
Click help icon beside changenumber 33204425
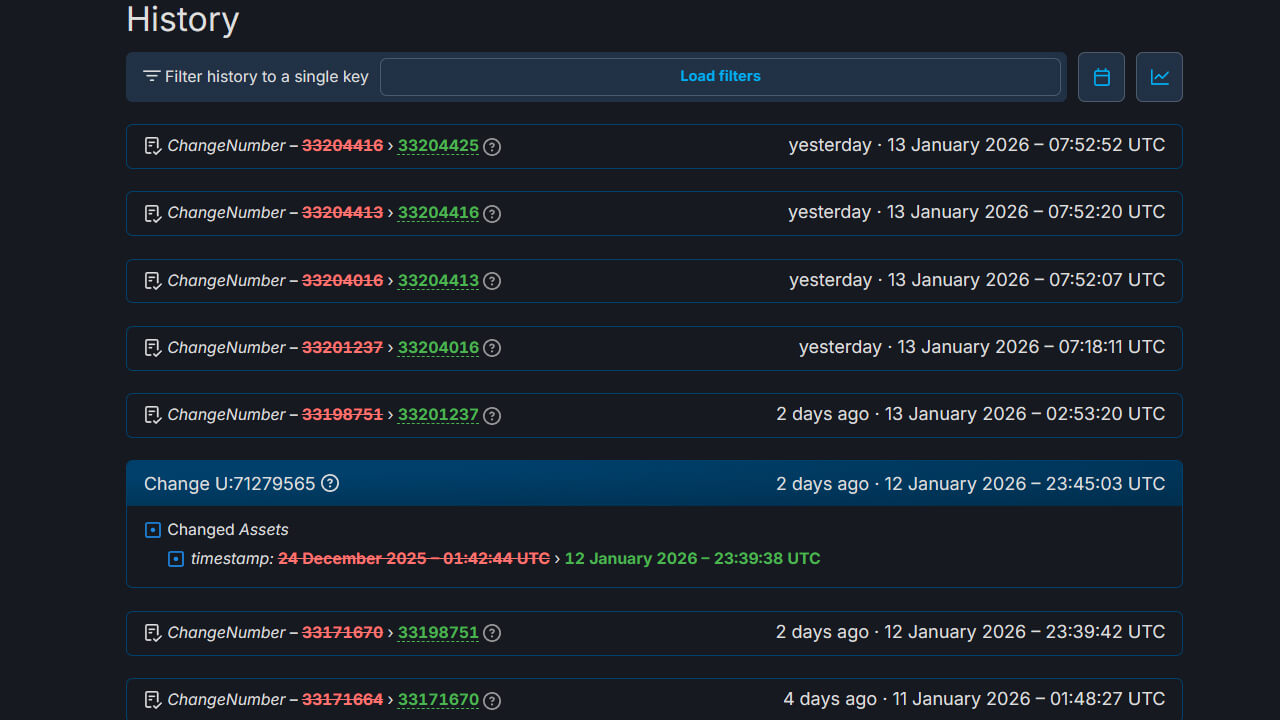[x=492, y=146]
